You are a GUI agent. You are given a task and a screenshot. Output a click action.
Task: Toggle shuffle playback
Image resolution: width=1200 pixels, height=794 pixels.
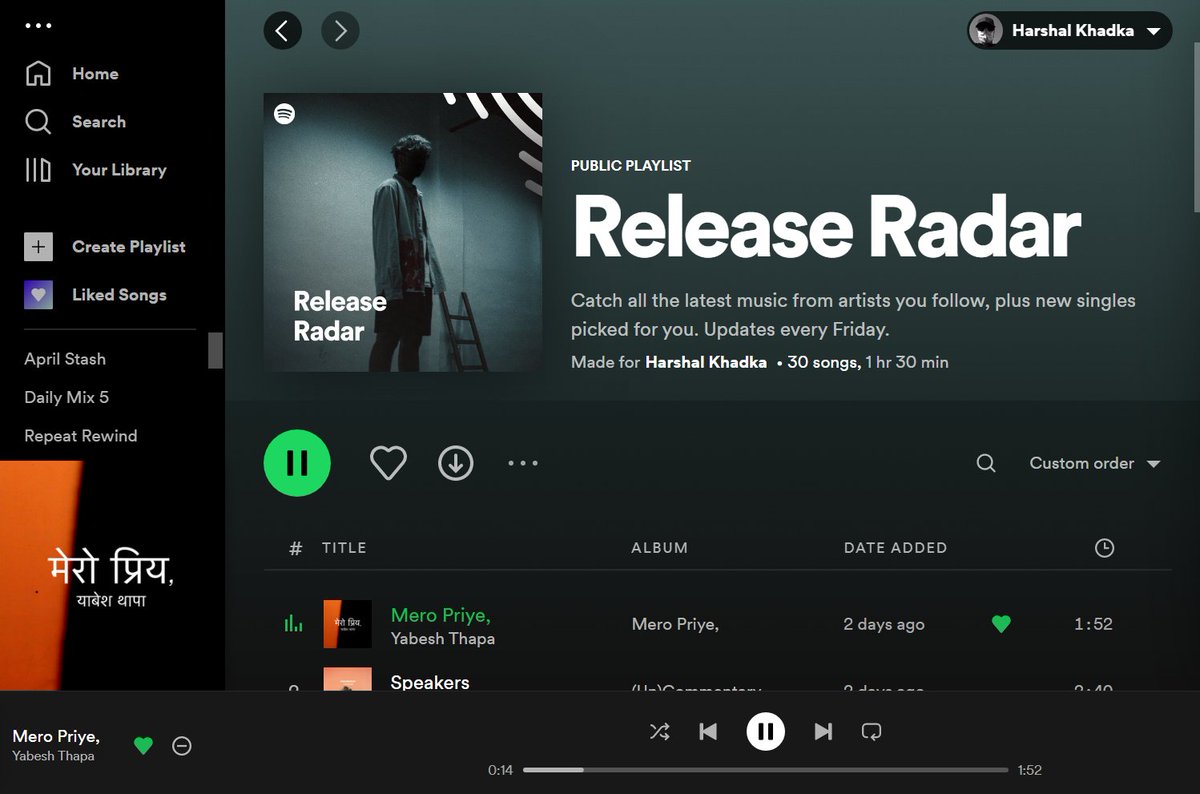(x=659, y=732)
